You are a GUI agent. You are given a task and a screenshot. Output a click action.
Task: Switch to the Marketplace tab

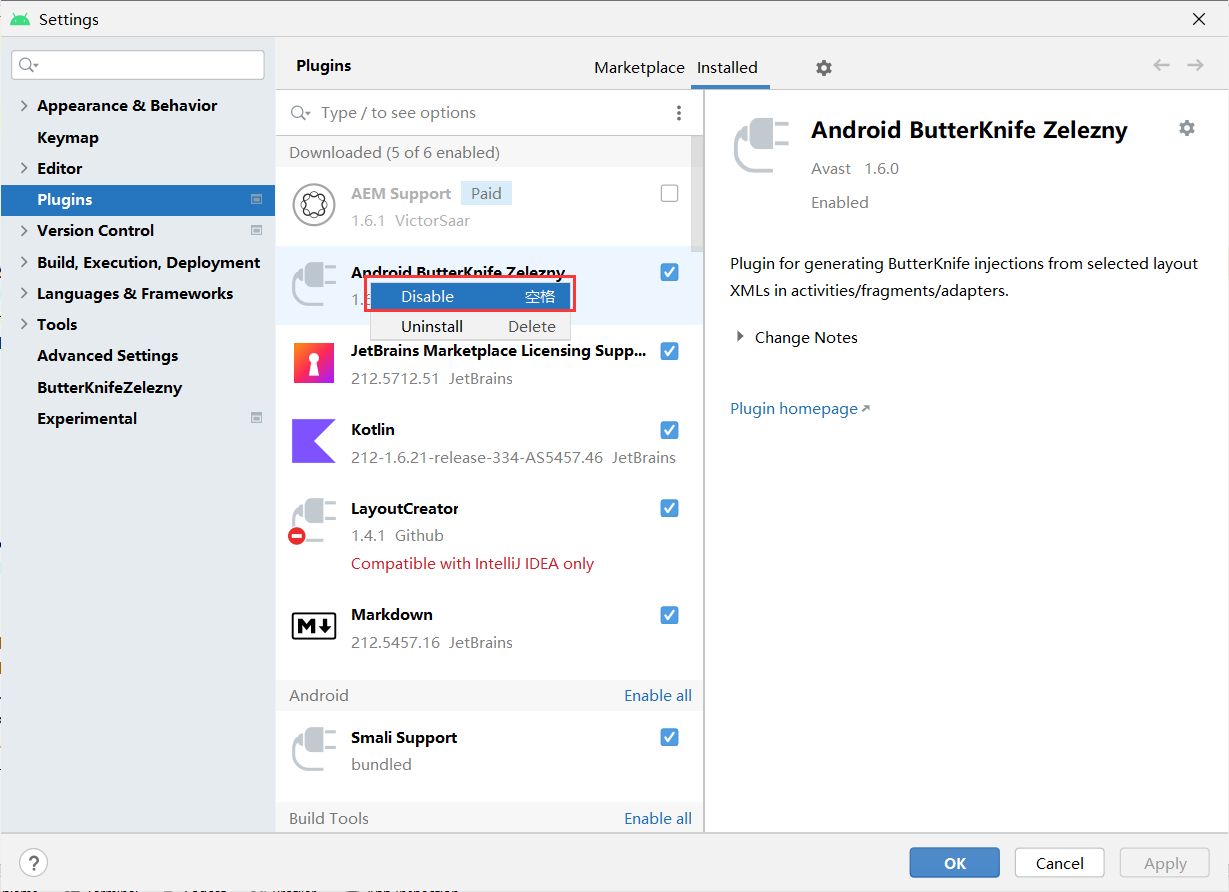639,67
